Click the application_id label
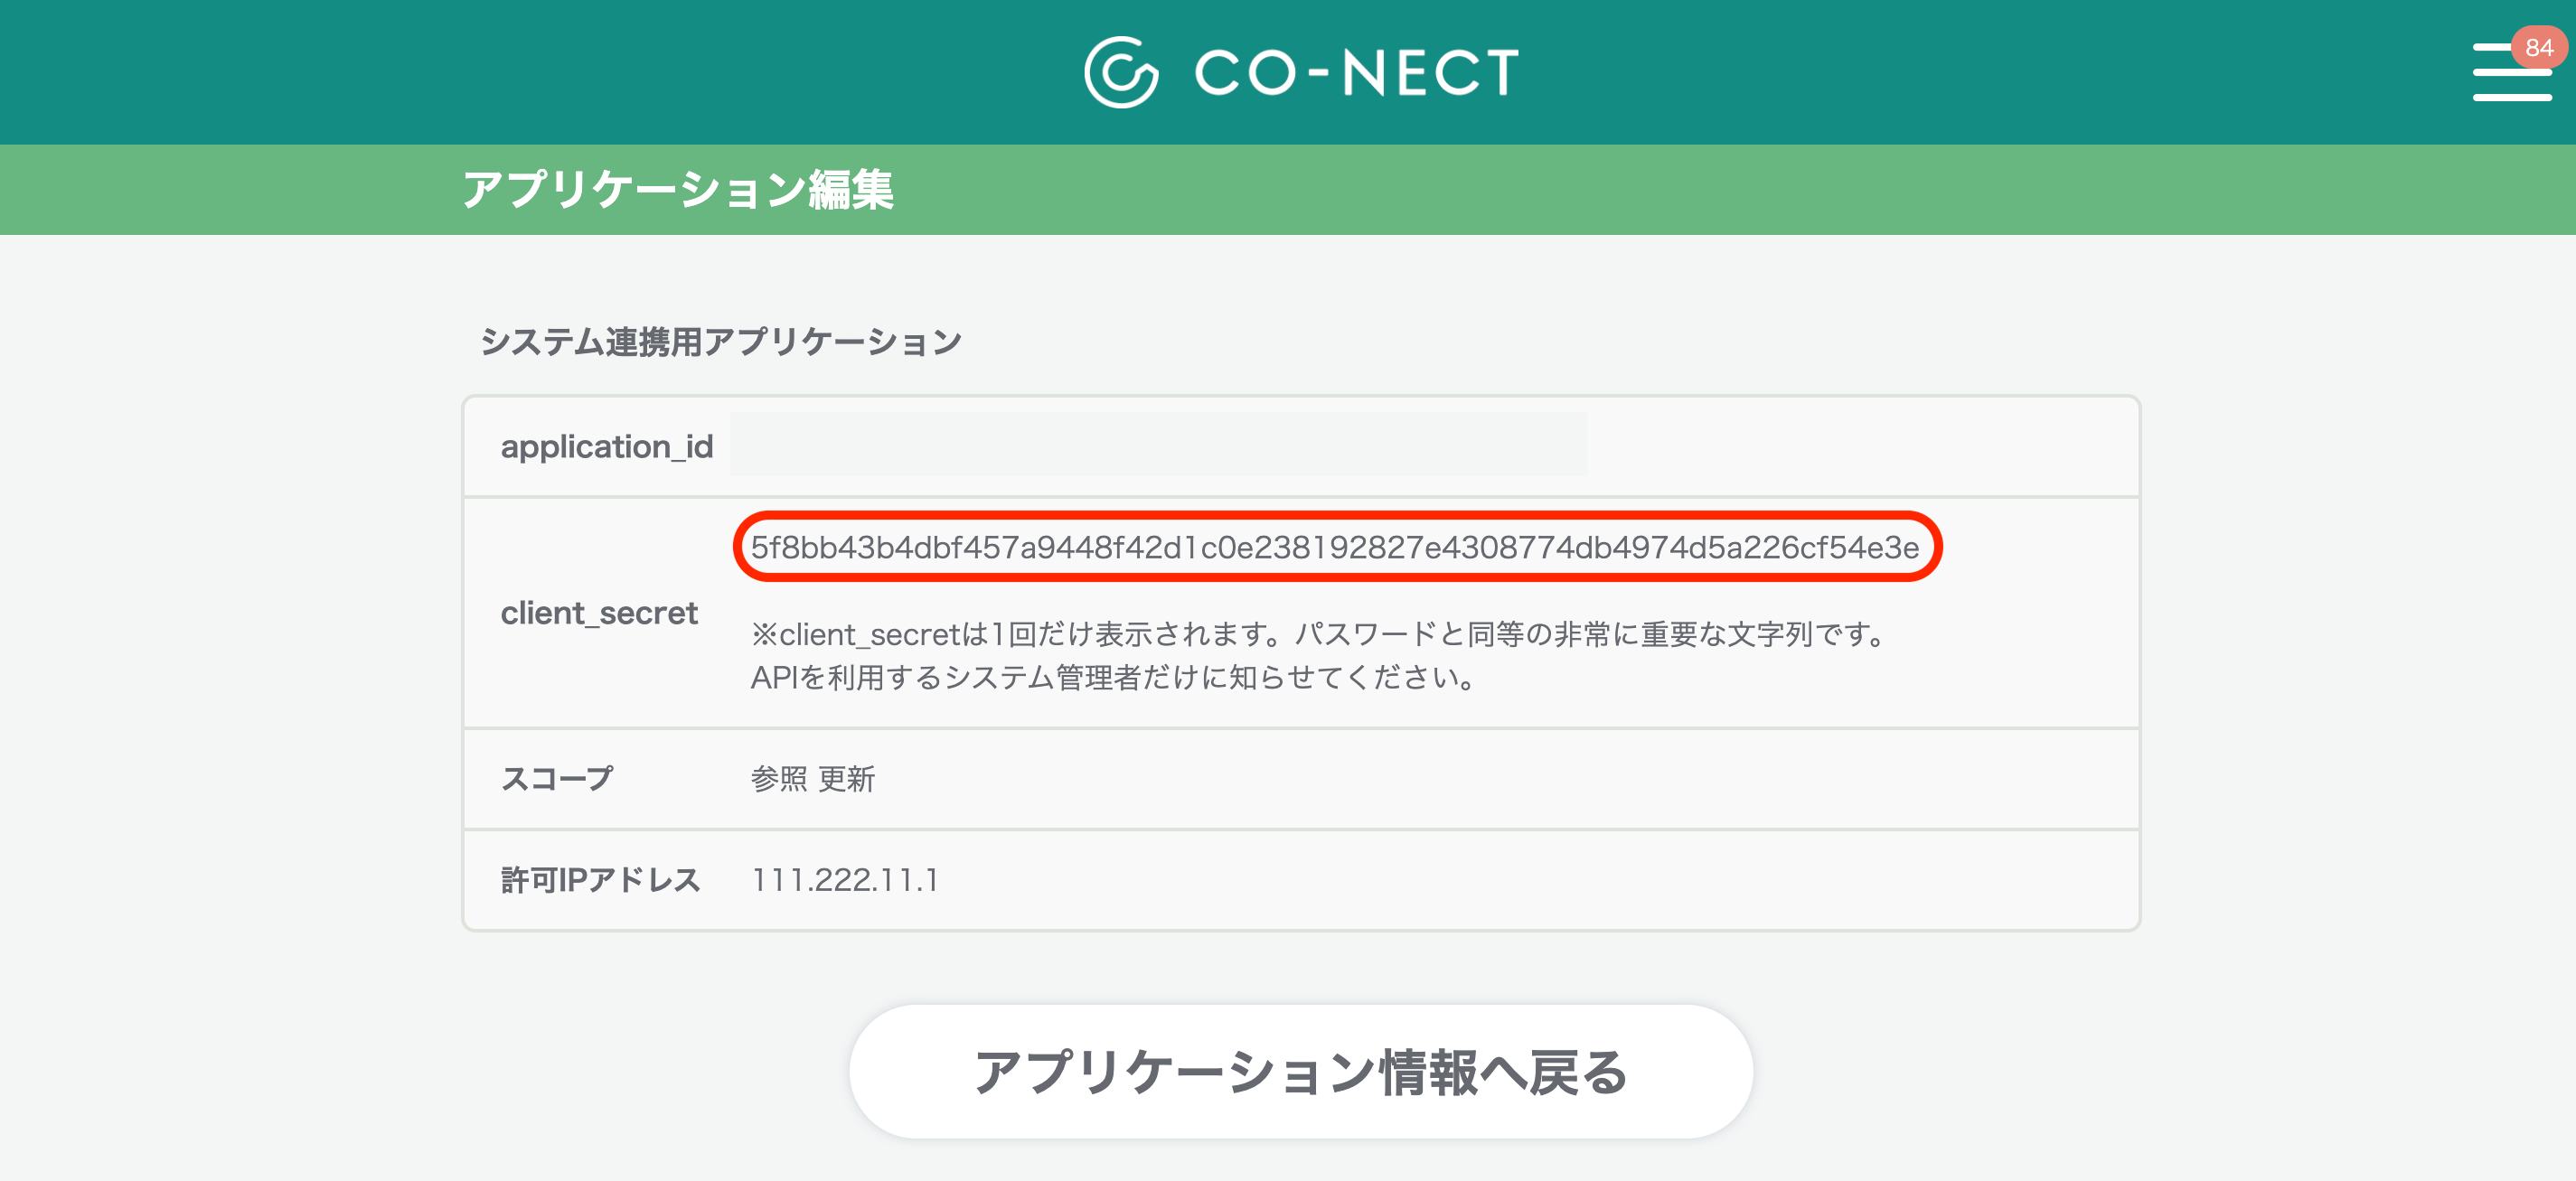The image size is (2576, 1181). pyautogui.click(x=607, y=446)
